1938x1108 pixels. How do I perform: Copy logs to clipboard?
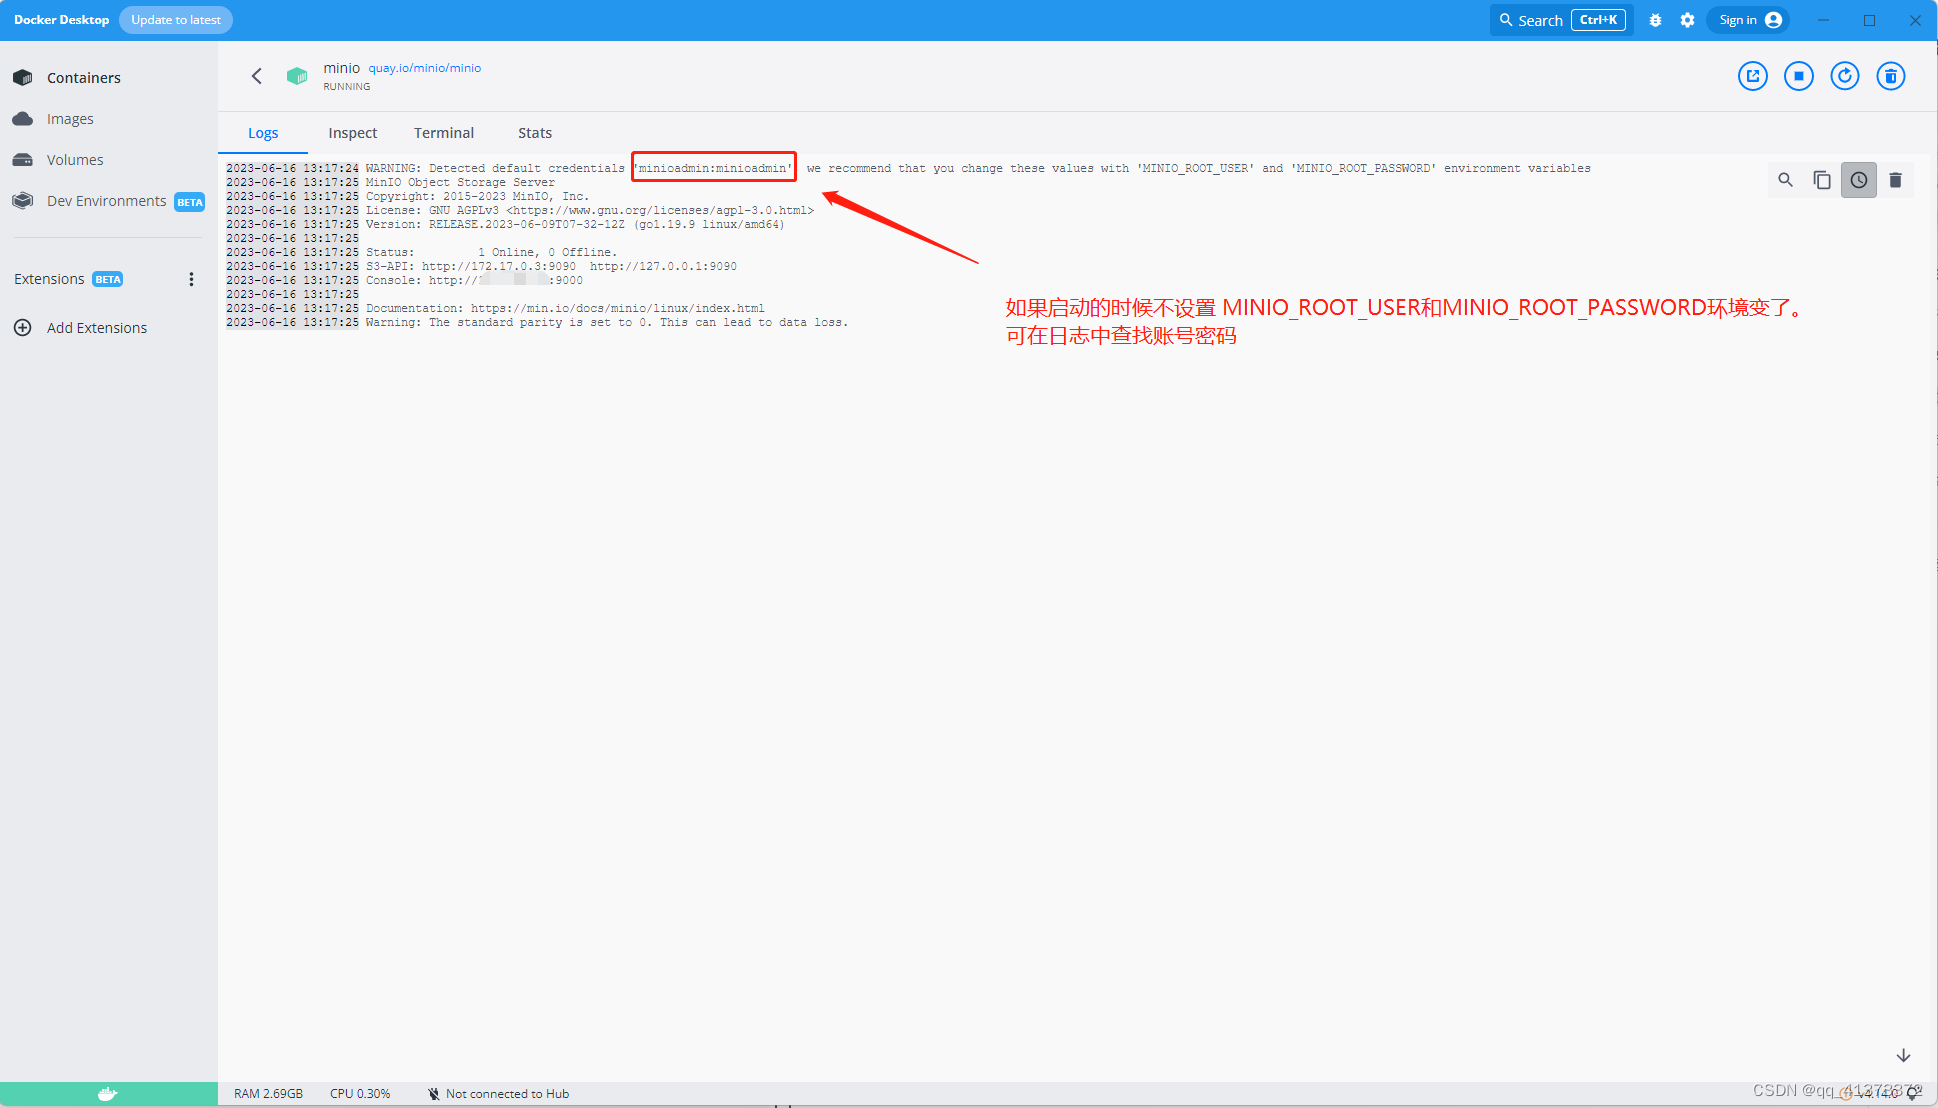point(1822,180)
